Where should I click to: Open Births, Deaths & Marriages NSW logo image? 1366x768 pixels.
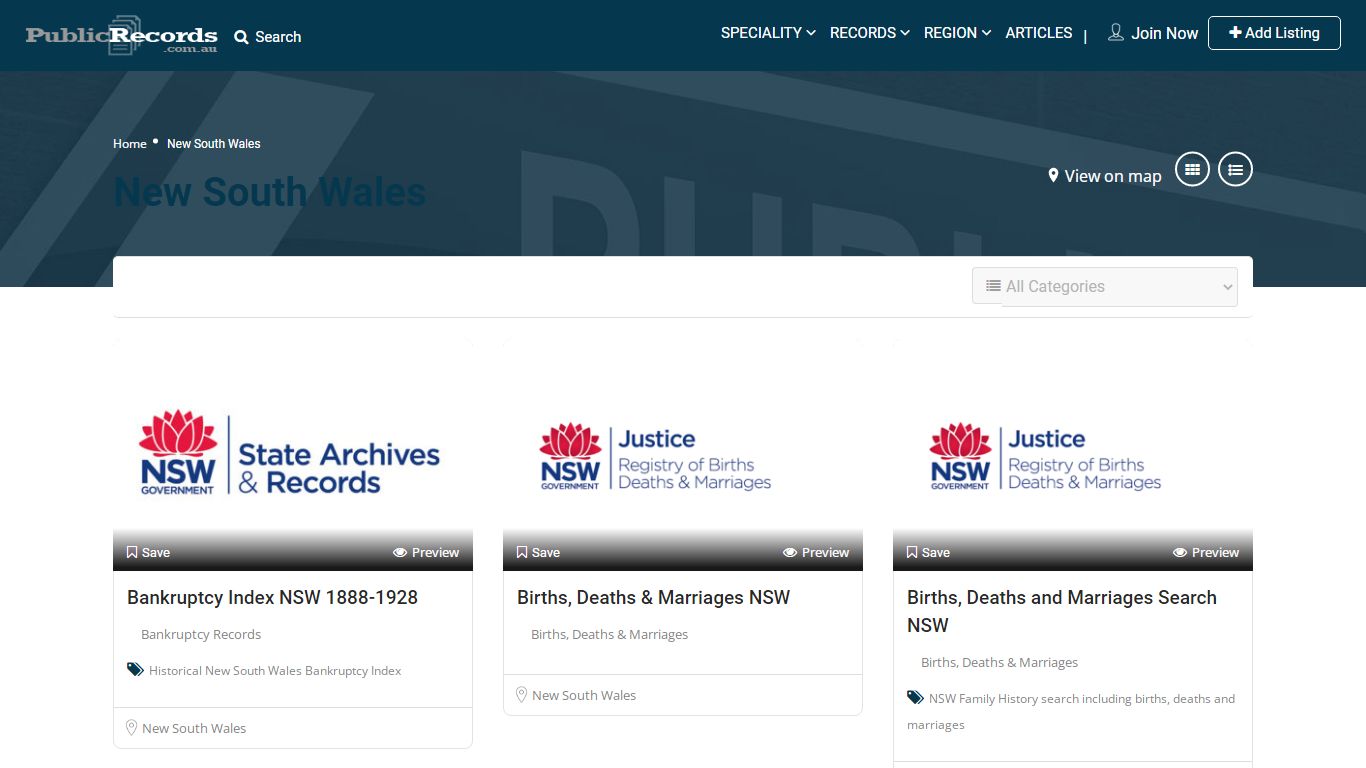683,454
